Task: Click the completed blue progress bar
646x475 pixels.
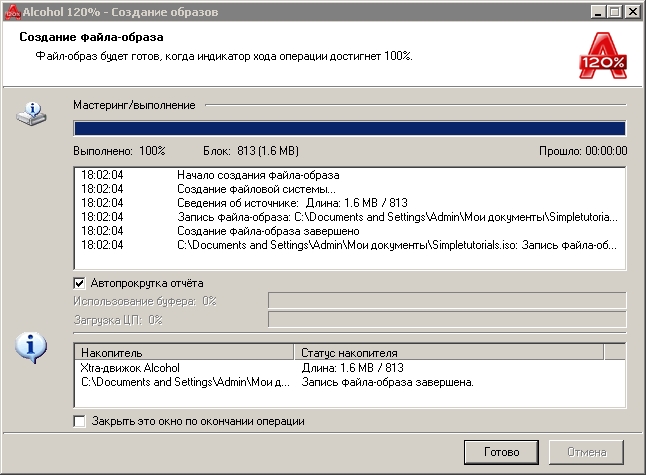Action: (x=350, y=128)
